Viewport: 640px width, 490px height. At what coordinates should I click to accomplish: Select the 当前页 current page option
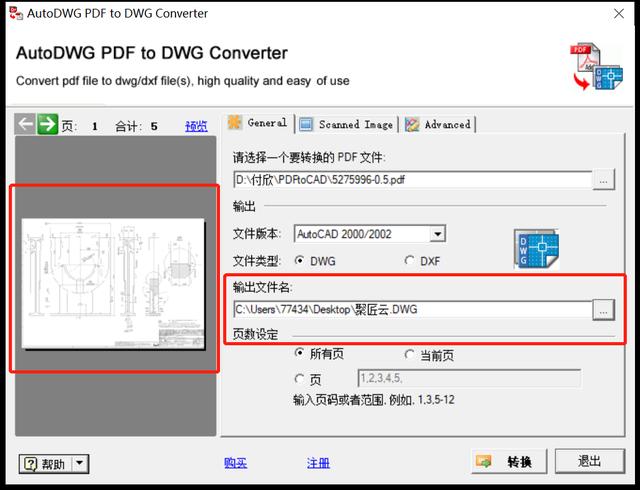(x=409, y=354)
